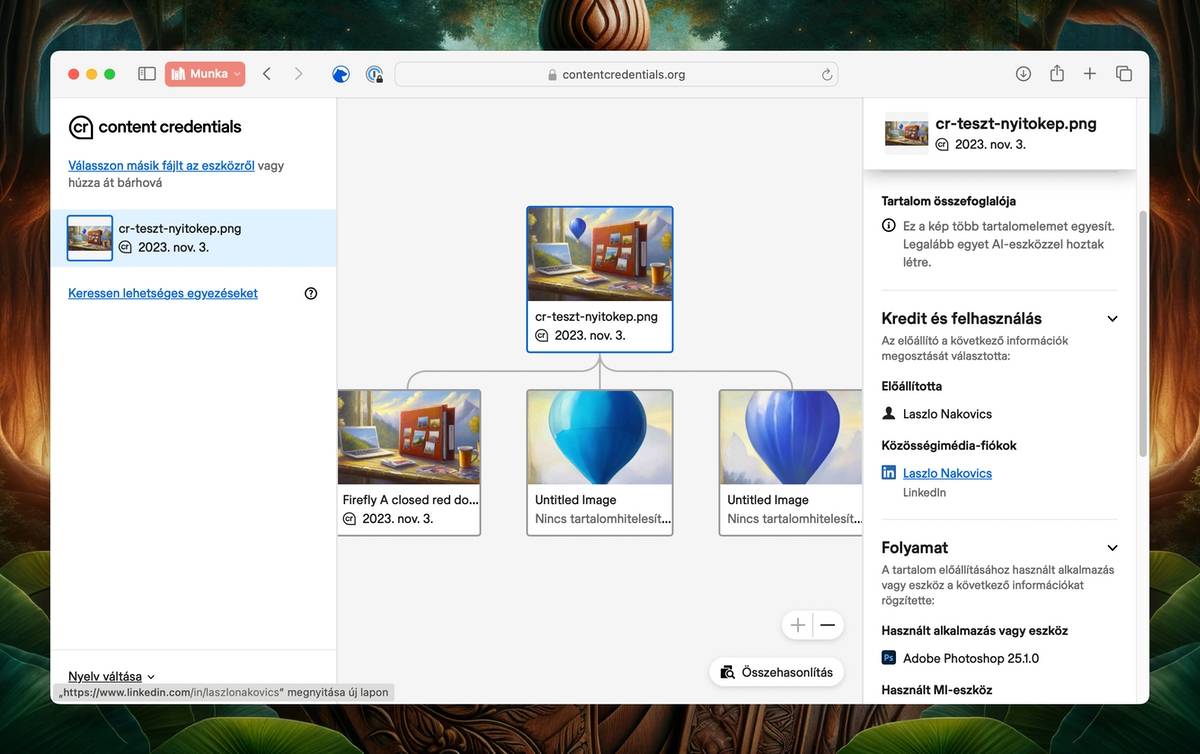
Task: Click the 'Közösségimédia-fiókok' label
Action: pos(949,445)
